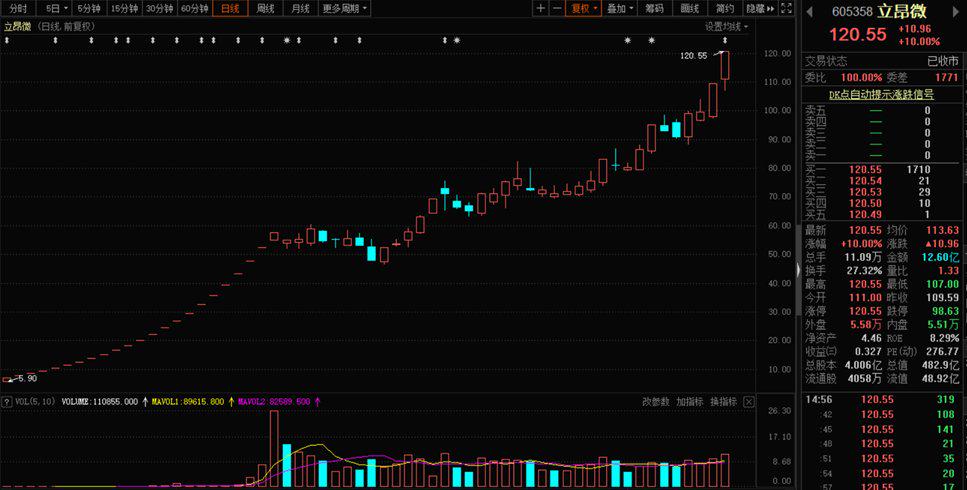Image resolution: width=967 pixels, height=490 pixels.
Task: Click the event marker above latest candle
Action: point(725,41)
